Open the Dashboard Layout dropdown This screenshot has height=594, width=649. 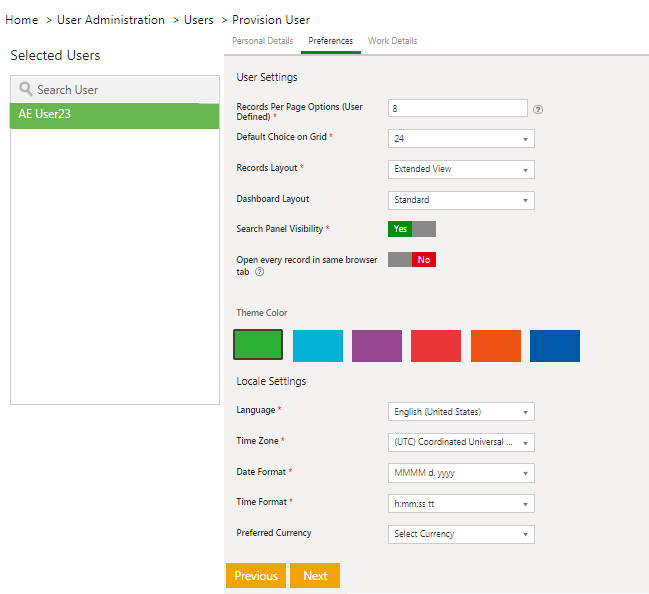(x=461, y=200)
